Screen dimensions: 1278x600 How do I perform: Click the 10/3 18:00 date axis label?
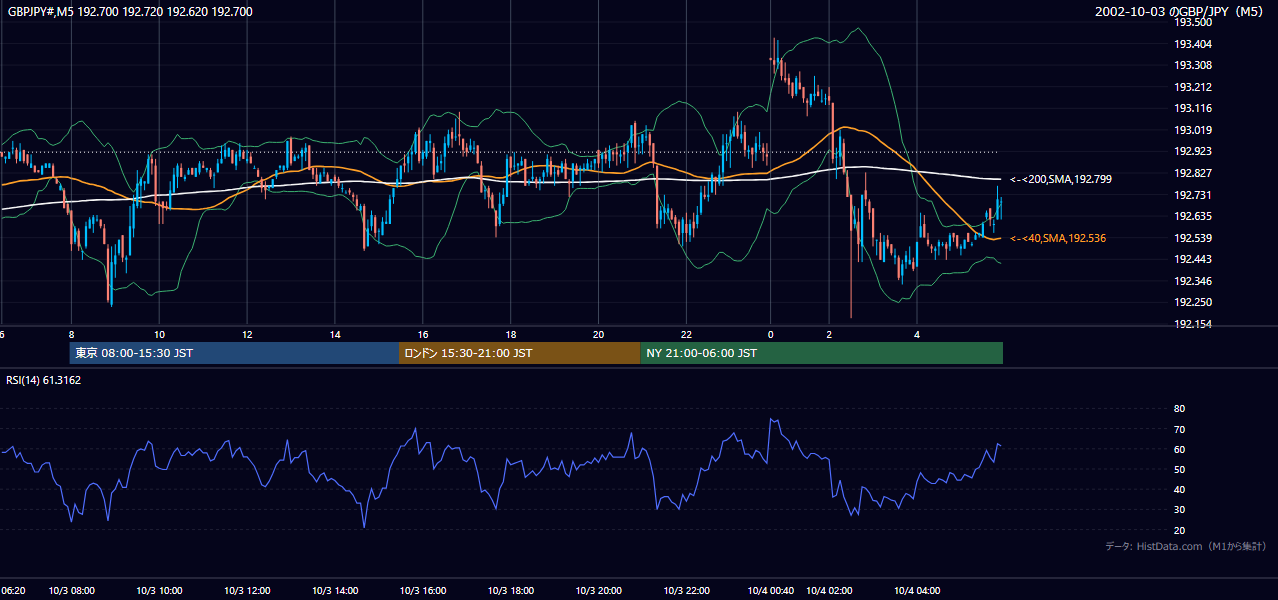point(511,590)
